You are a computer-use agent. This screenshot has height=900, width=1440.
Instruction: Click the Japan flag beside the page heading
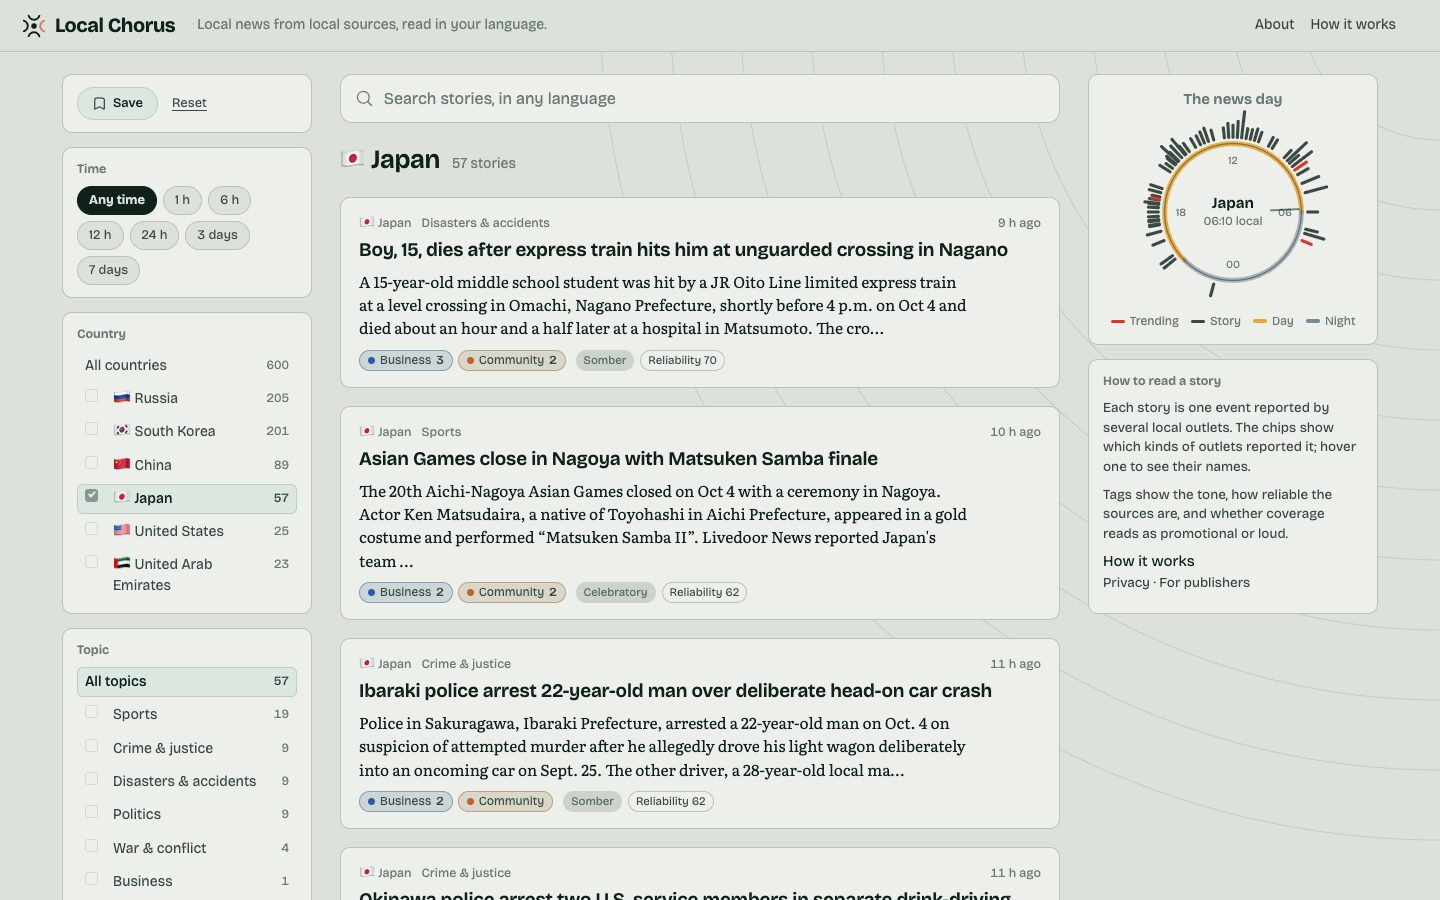352,159
